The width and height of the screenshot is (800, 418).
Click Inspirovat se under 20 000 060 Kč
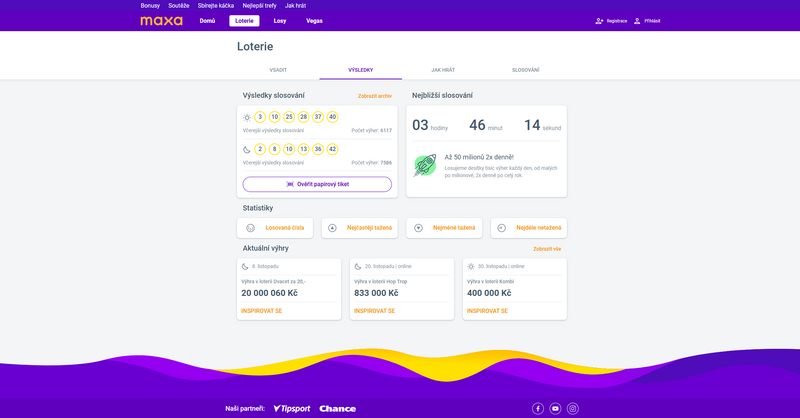(261, 311)
